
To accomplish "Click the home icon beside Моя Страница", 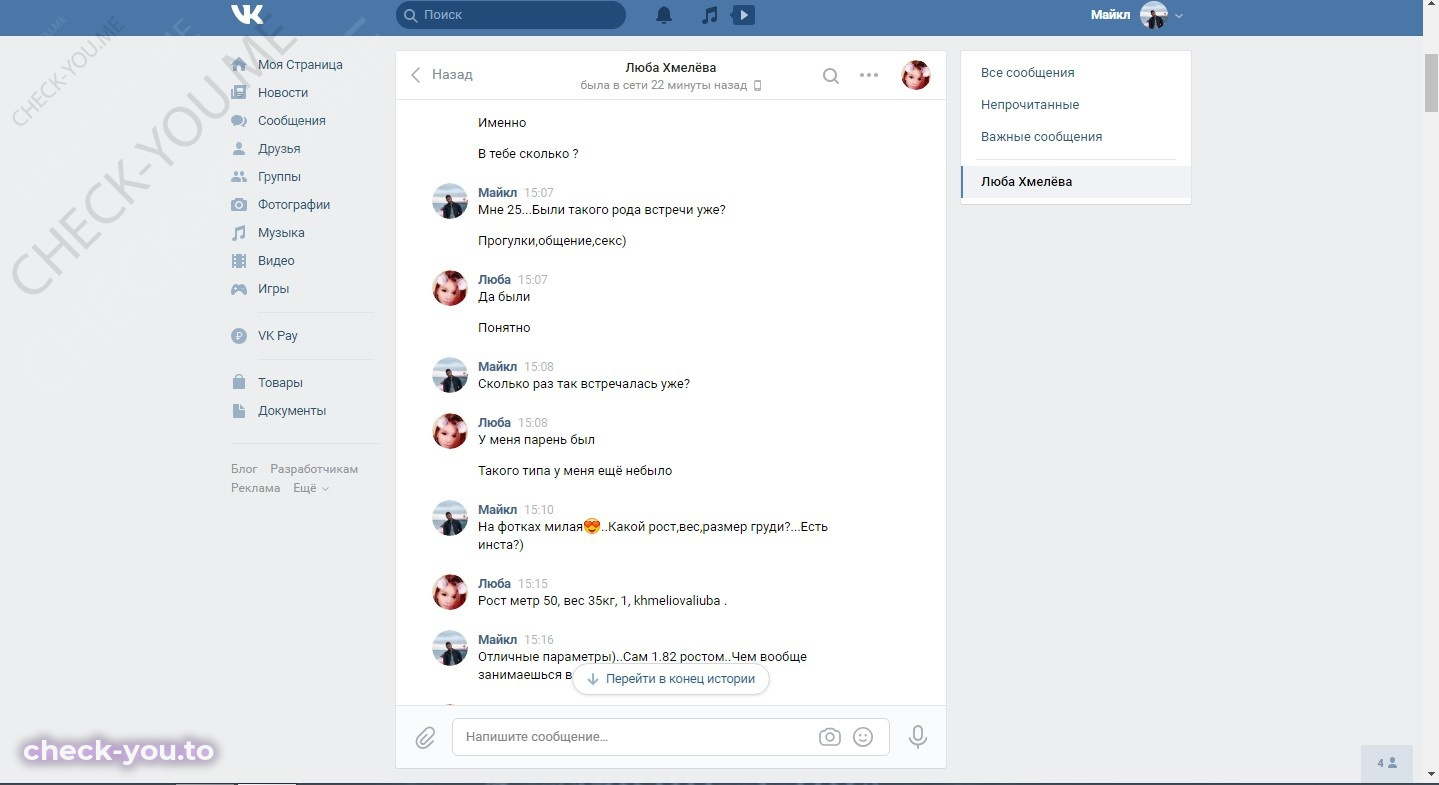I will pos(239,65).
